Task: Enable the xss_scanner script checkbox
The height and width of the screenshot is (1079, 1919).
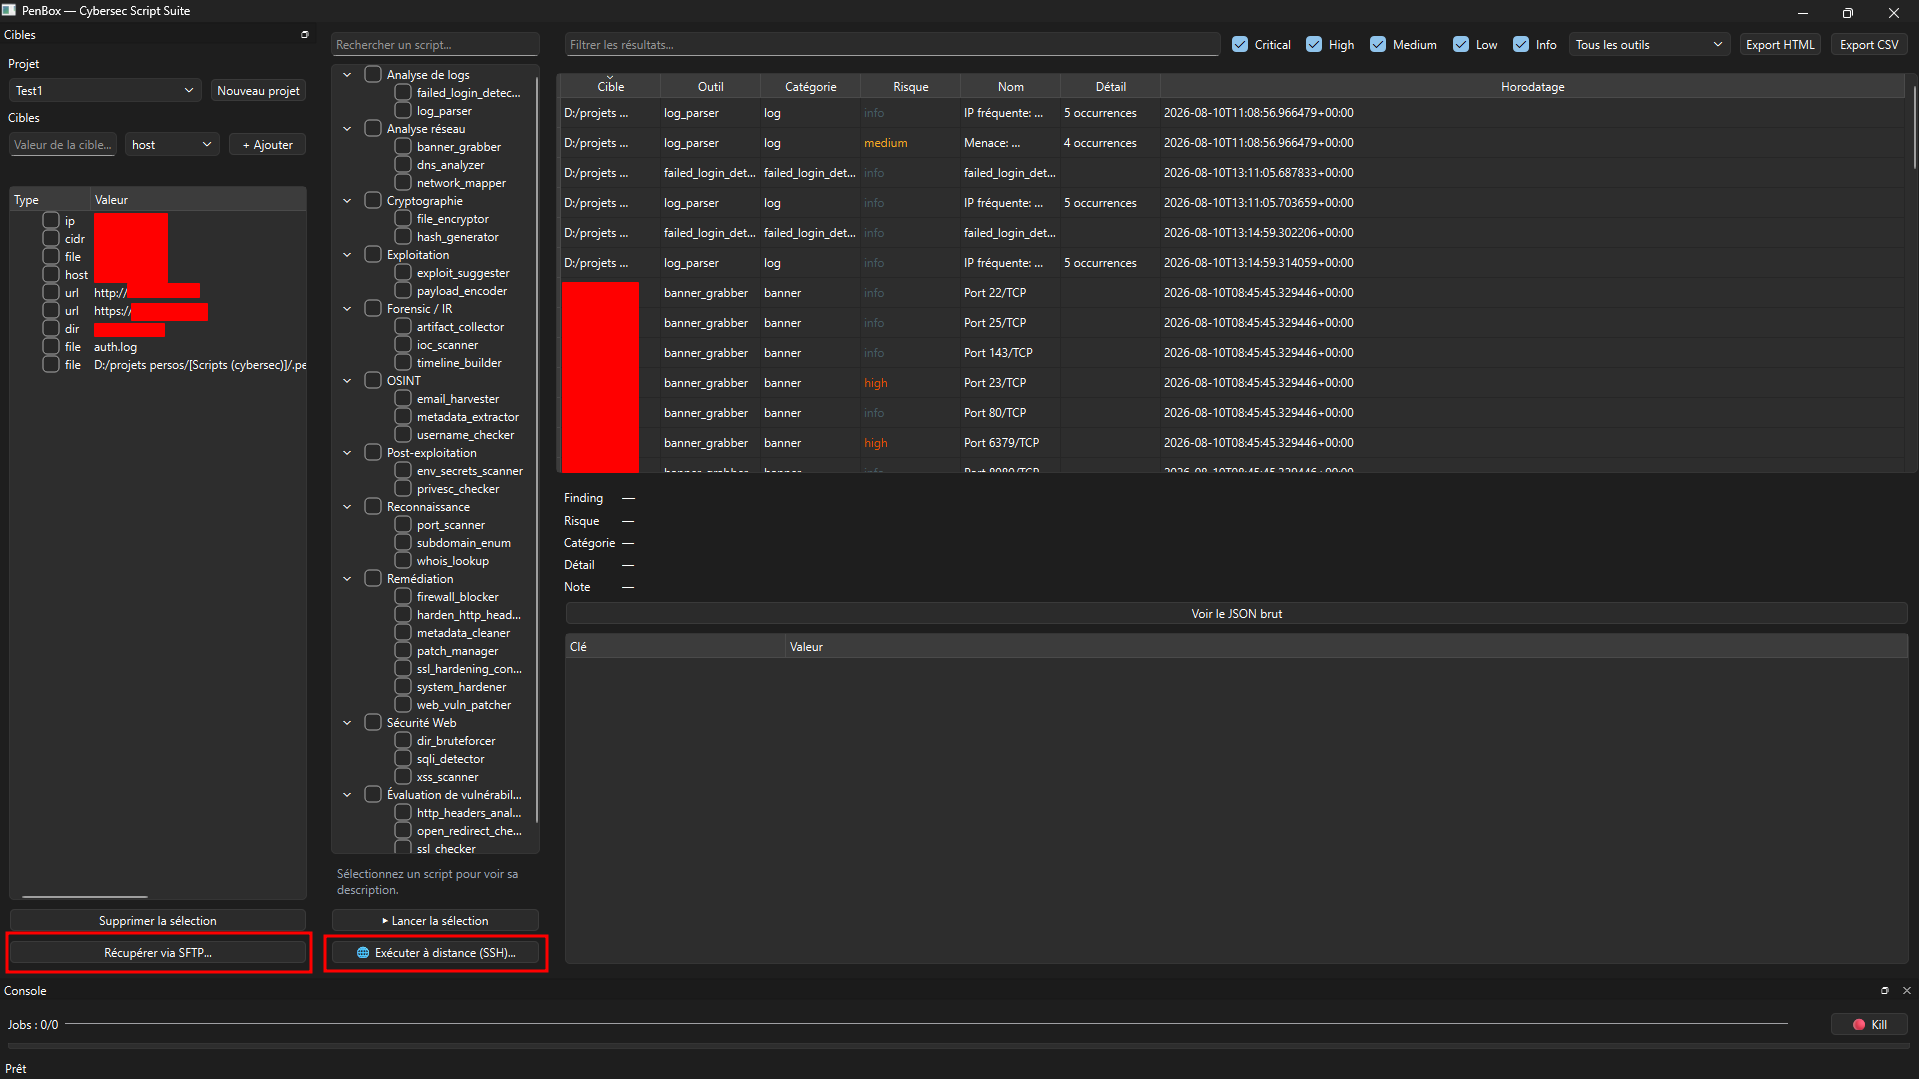Action: click(x=403, y=777)
